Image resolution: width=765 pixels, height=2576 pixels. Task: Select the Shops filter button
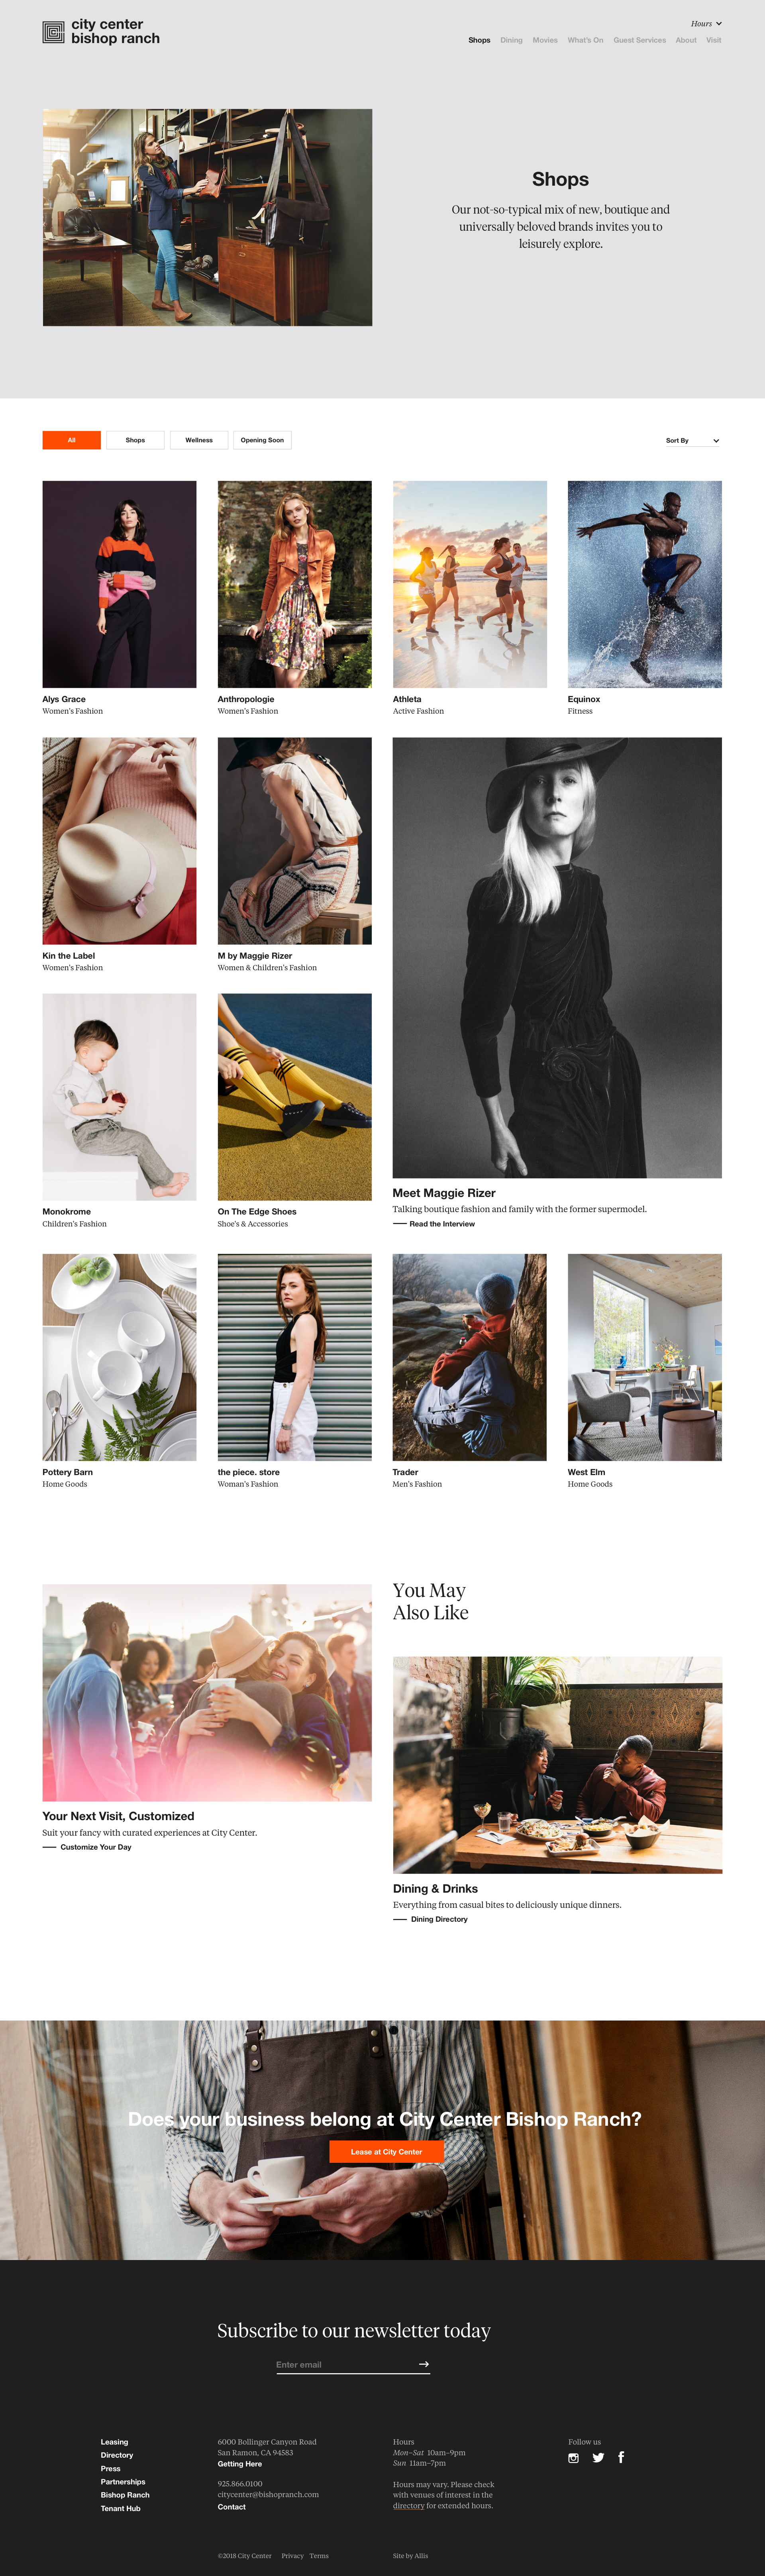pos(135,440)
